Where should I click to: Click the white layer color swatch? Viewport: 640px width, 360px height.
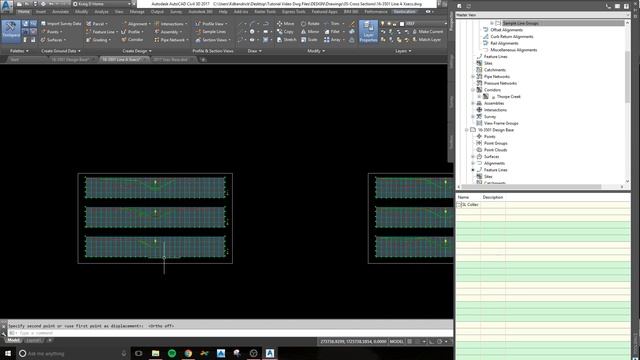click(x=402, y=24)
